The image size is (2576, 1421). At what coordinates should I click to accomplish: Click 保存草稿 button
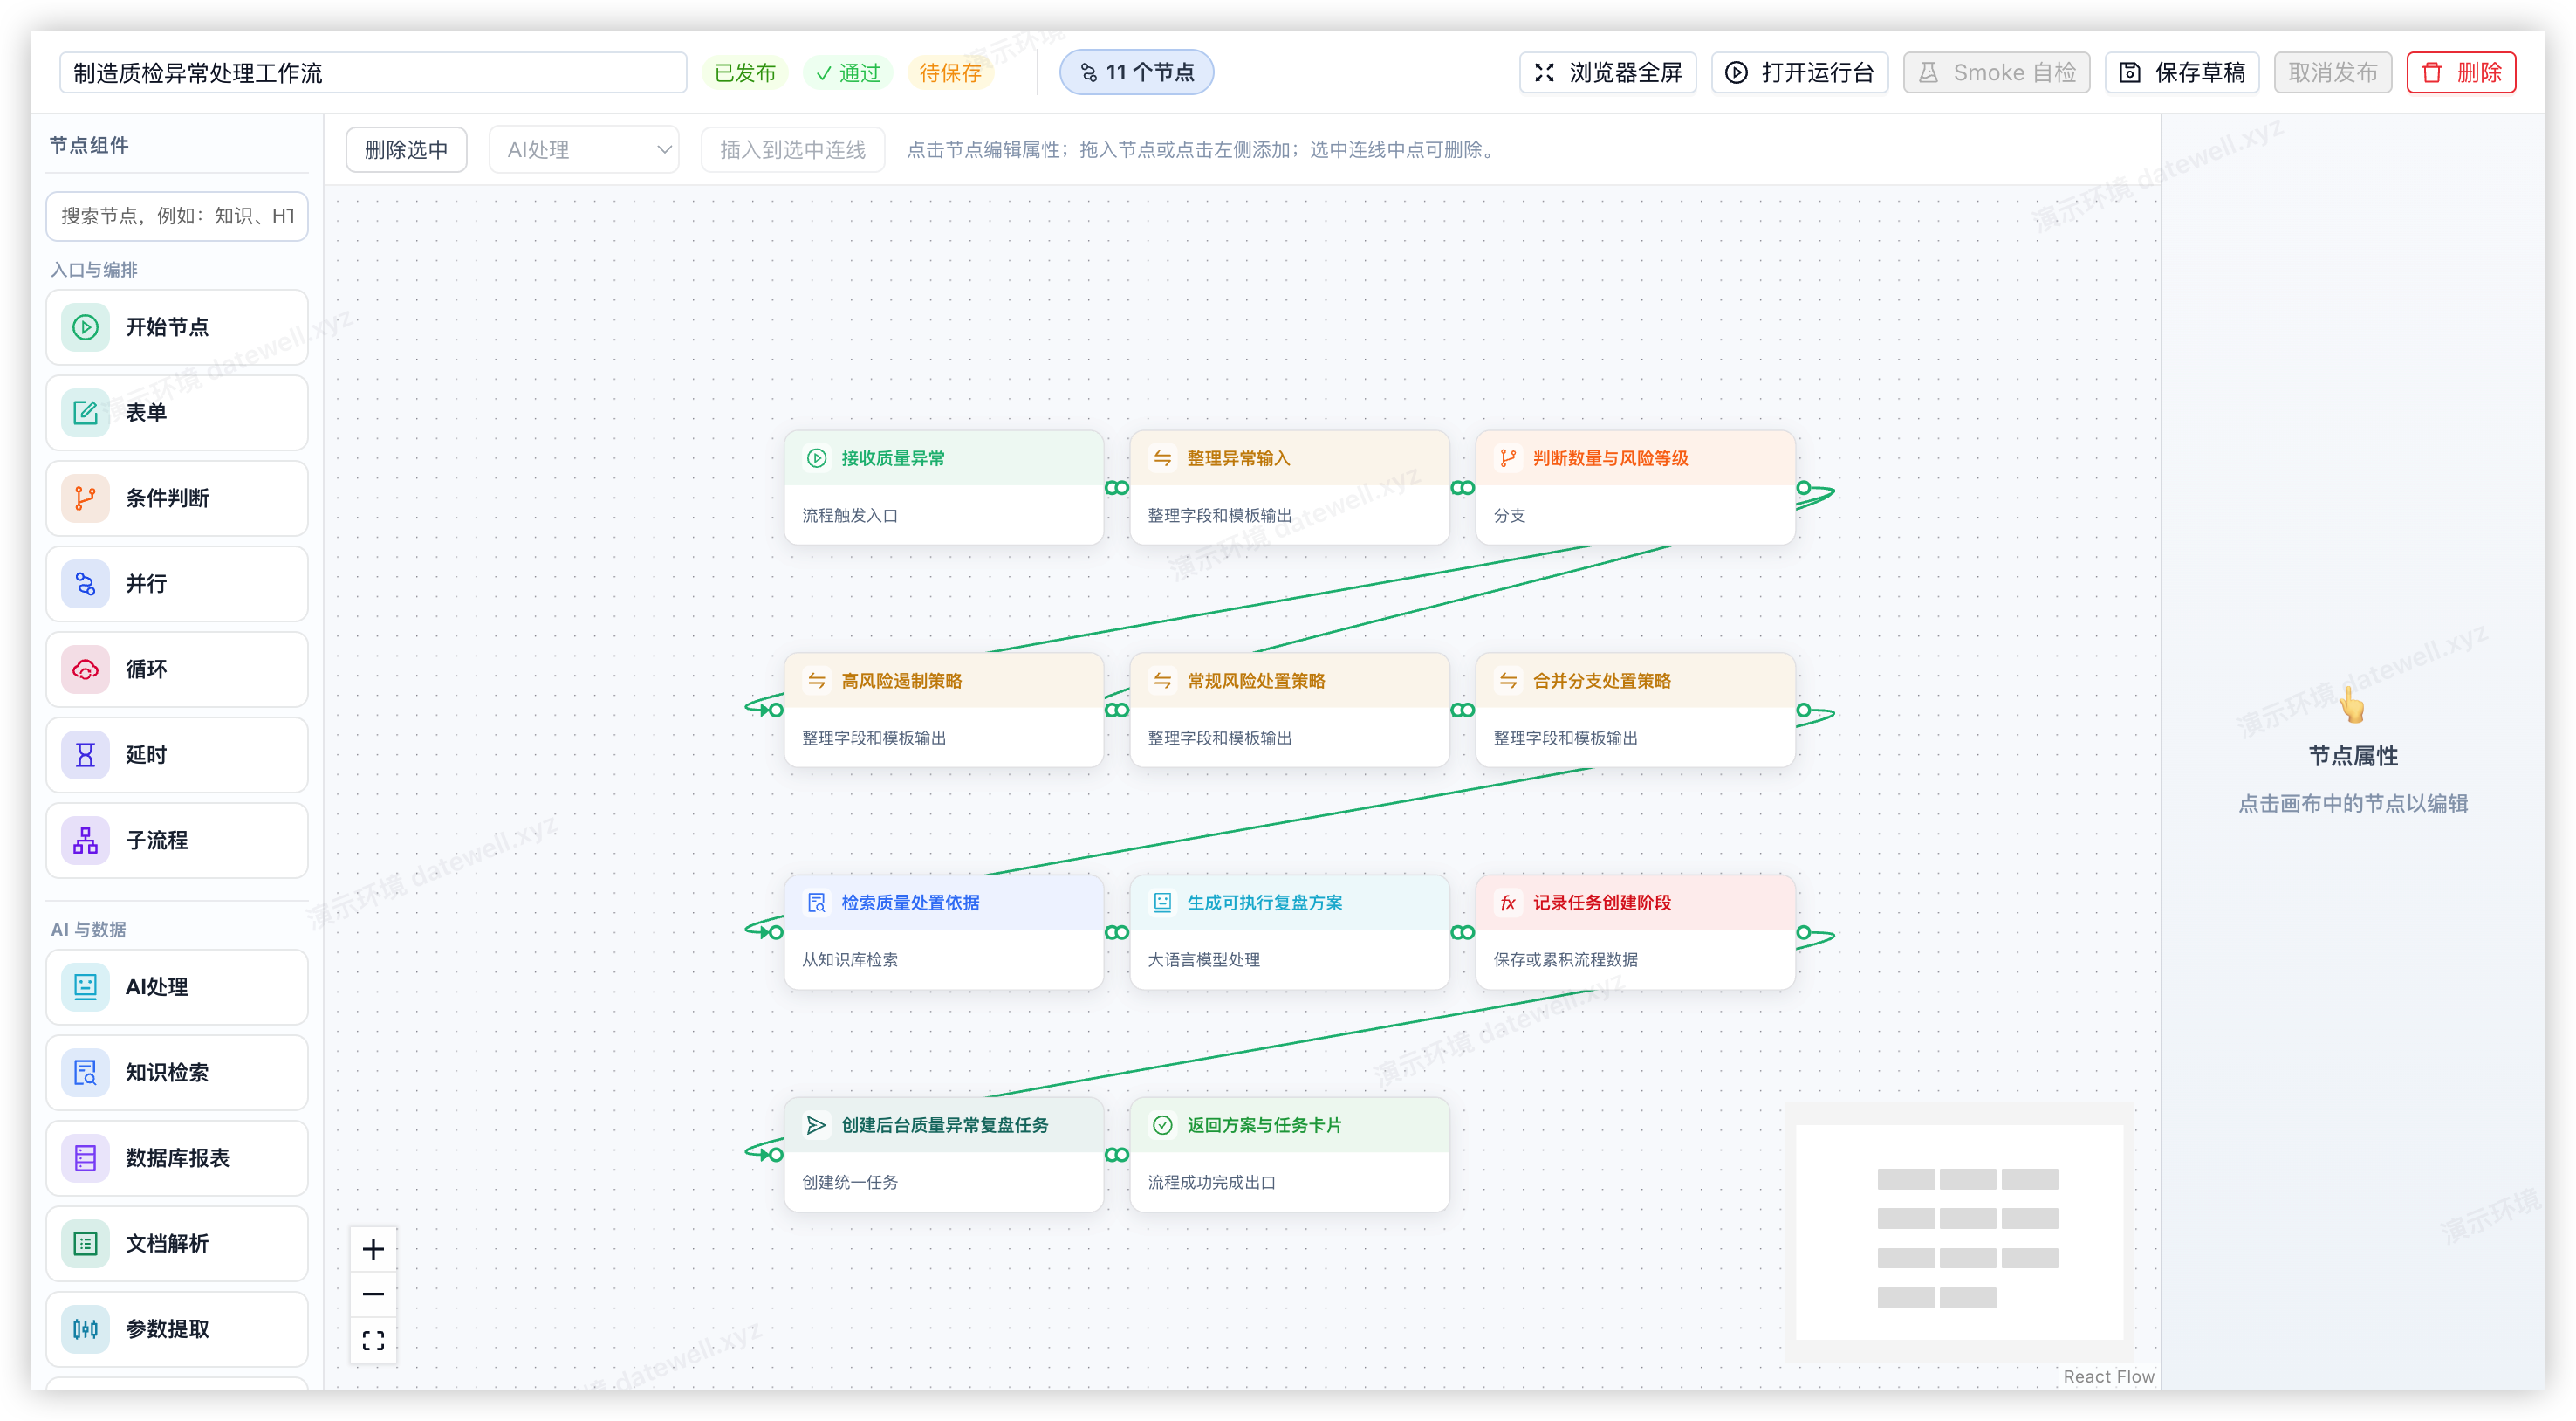coord(2182,72)
